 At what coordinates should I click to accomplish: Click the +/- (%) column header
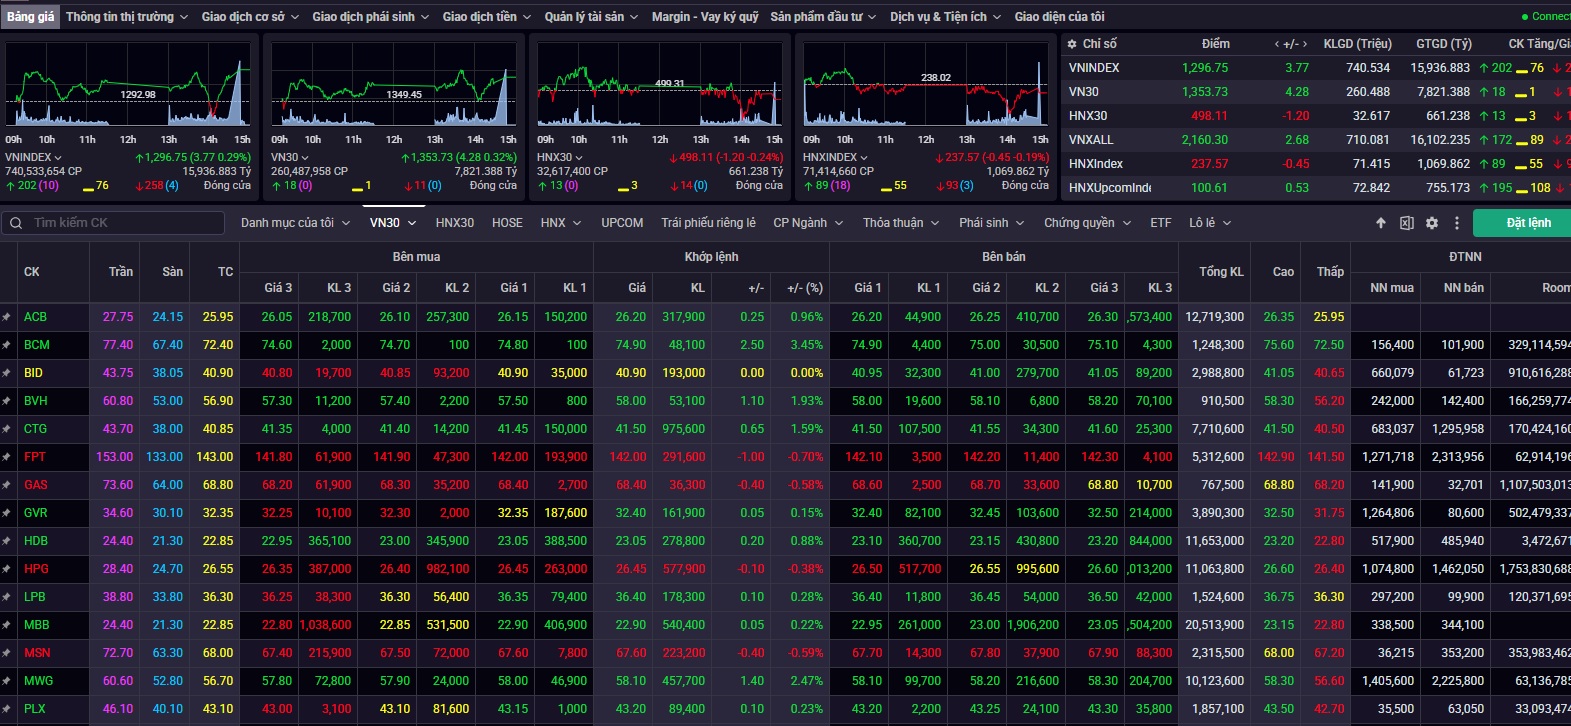[x=805, y=288]
